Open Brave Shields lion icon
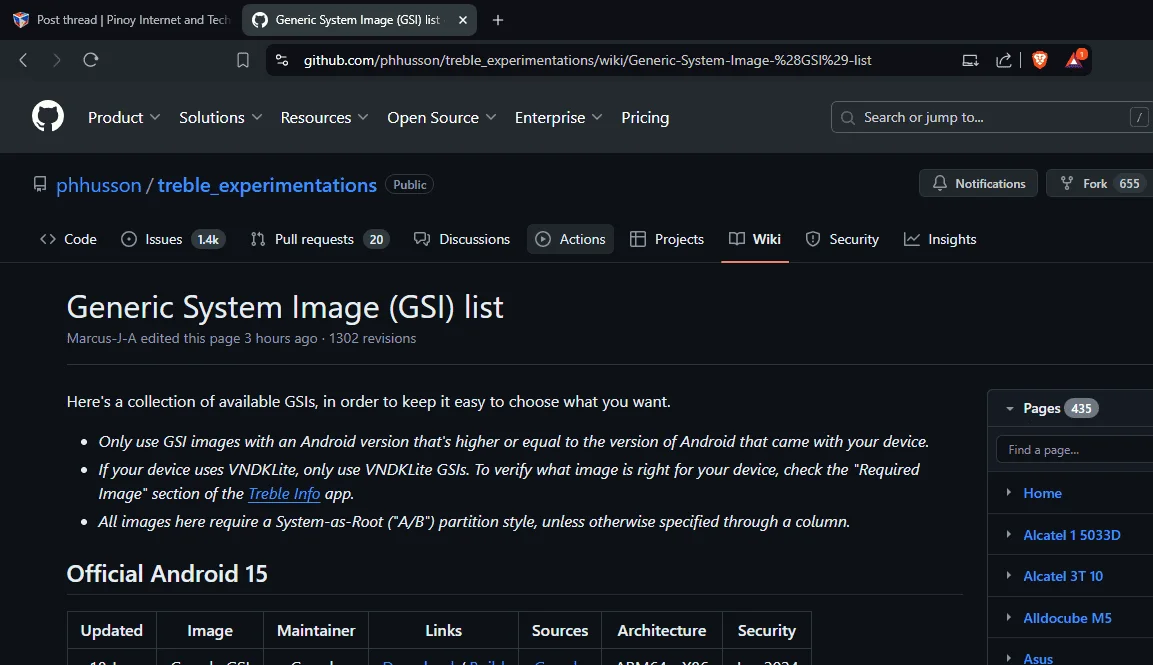Viewport: 1153px width, 665px height. pos(1040,60)
